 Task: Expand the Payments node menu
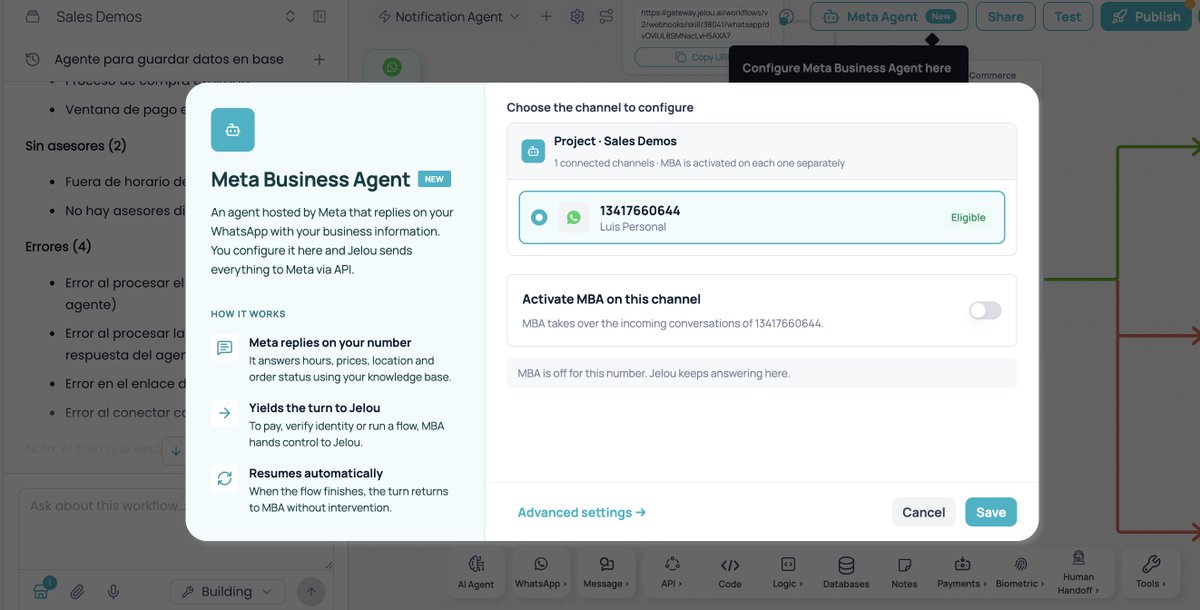(x=962, y=573)
